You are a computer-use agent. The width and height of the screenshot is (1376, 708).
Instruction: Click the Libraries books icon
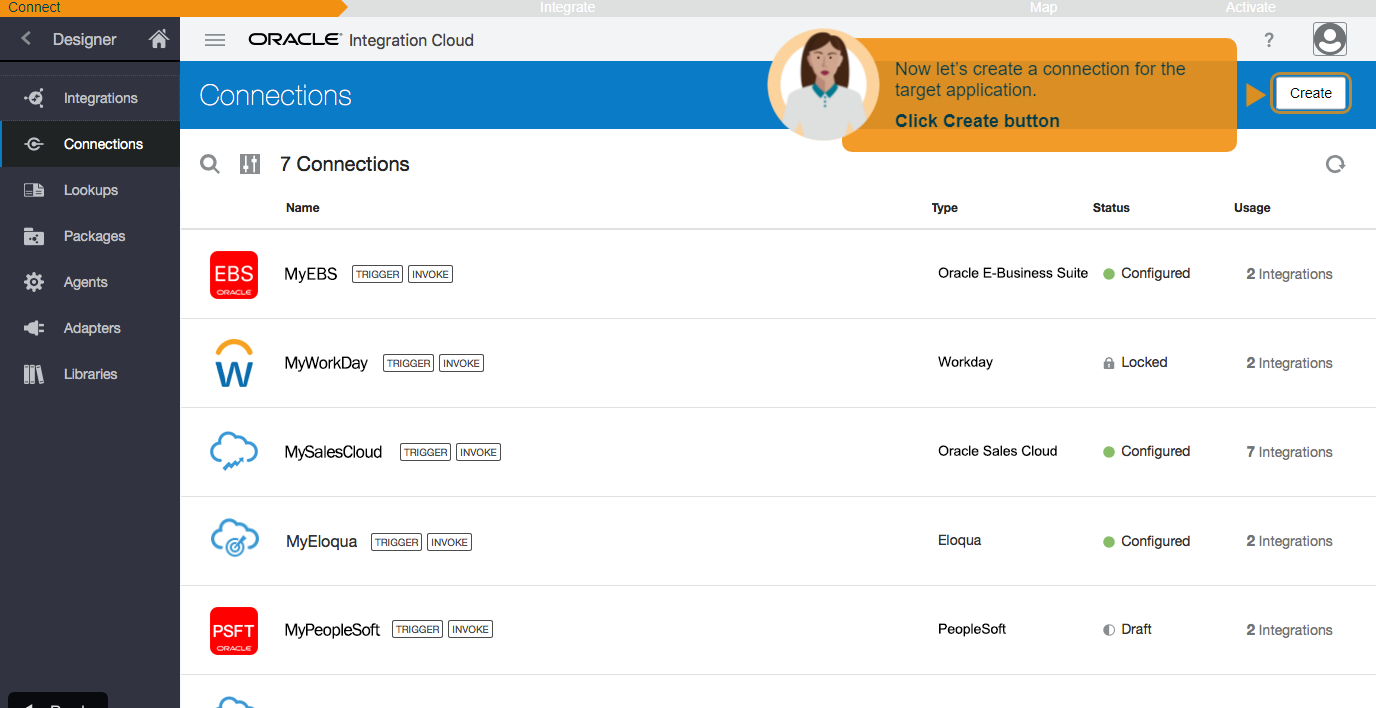click(34, 374)
